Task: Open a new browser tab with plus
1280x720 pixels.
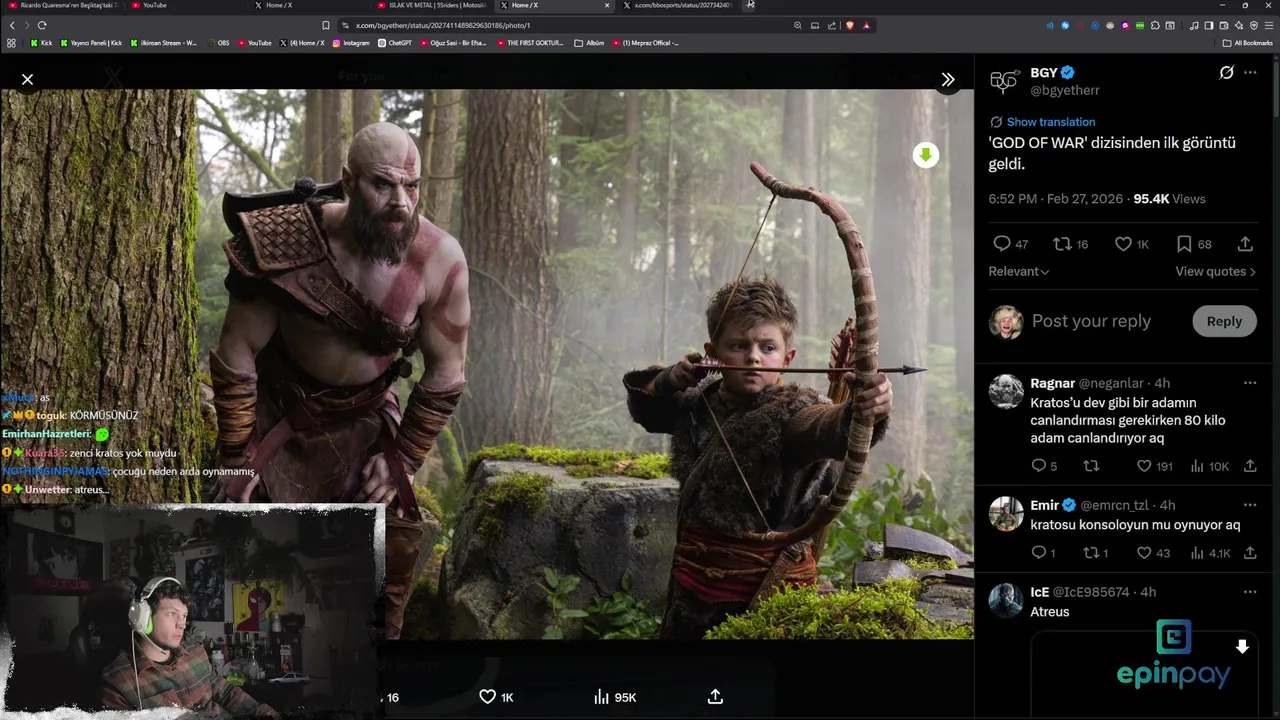Action: coord(750,5)
